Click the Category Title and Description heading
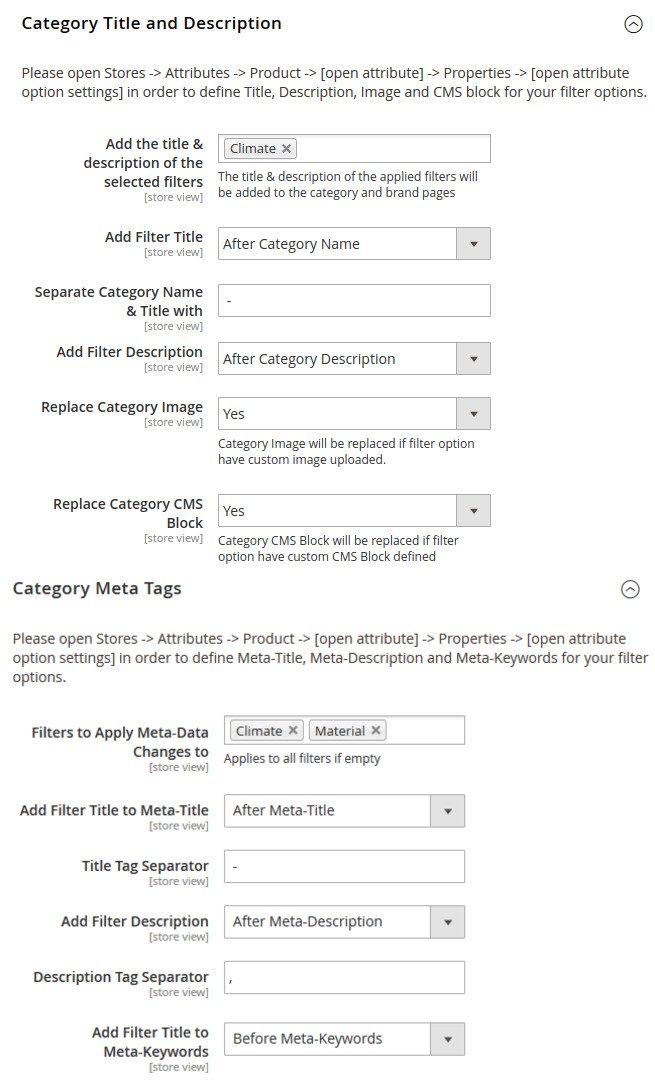 click(x=151, y=23)
